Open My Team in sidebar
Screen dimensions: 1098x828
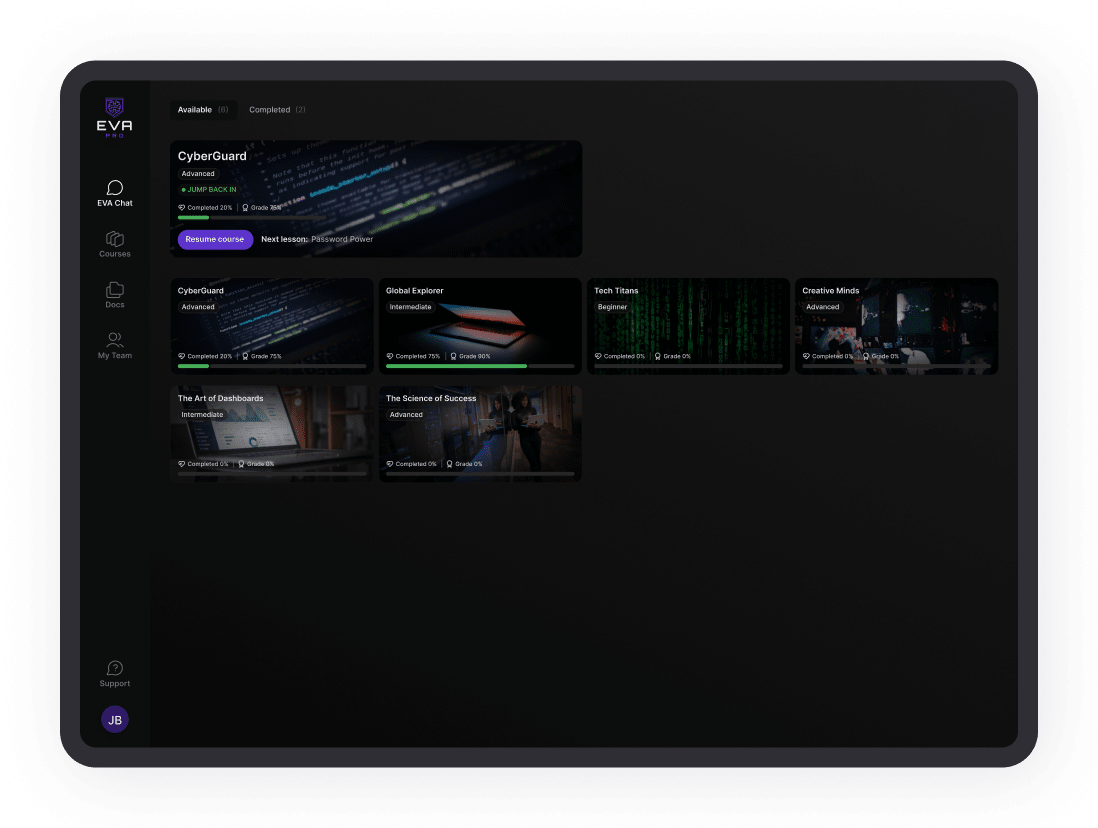point(115,346)
